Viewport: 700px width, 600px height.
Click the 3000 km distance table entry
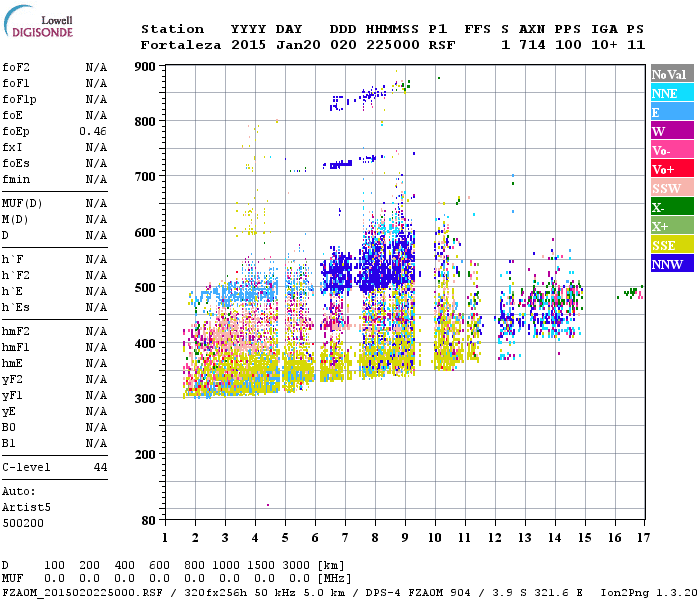(296, 565)
